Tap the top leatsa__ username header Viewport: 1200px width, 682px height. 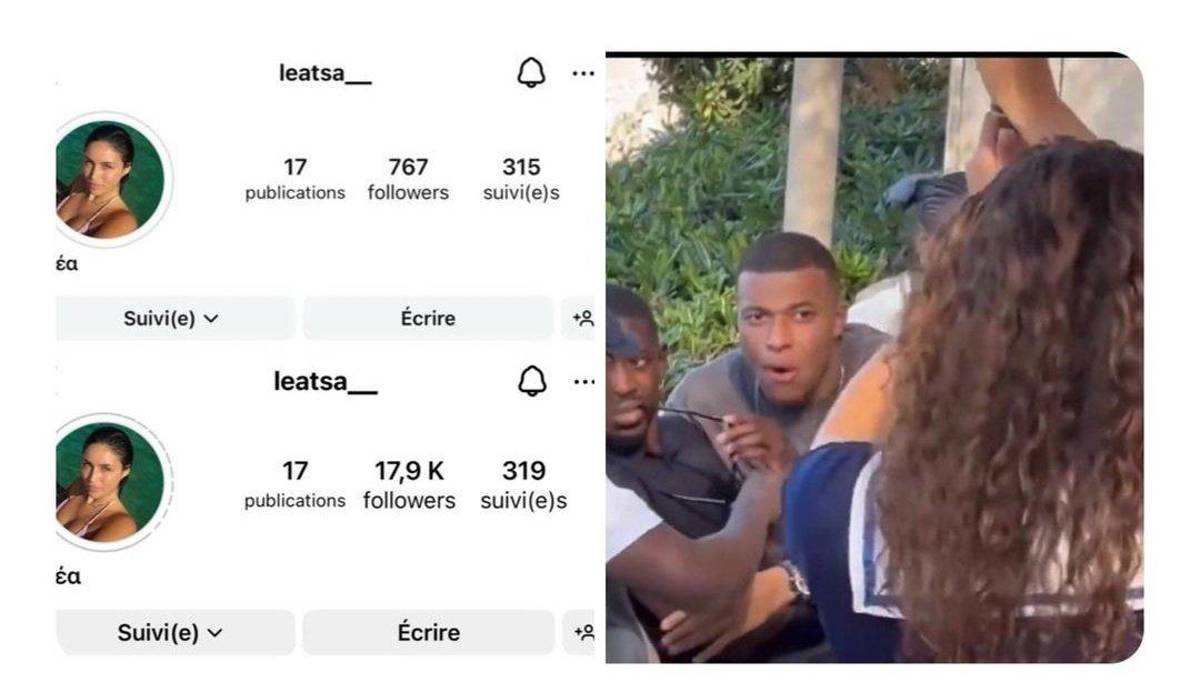coord(325,74)
